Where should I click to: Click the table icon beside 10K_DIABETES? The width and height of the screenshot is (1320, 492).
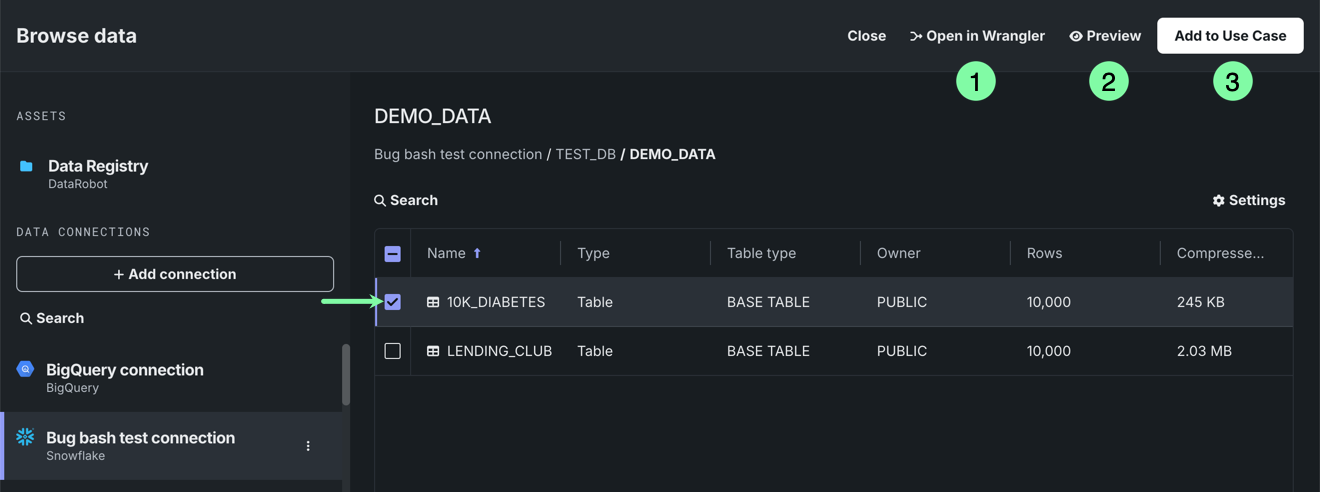tap(433, 302)
